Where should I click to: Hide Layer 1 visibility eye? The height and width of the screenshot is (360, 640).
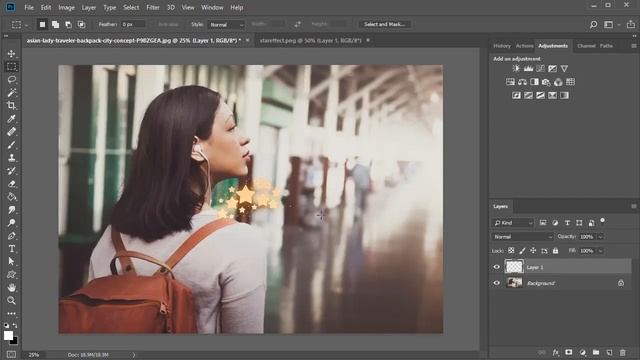coord(497,267)
